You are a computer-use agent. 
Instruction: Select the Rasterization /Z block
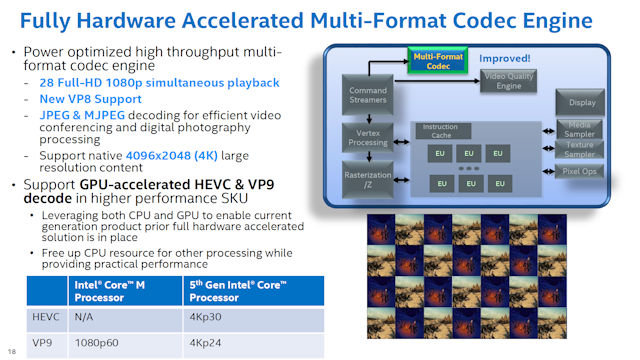[x=368, y=180]
